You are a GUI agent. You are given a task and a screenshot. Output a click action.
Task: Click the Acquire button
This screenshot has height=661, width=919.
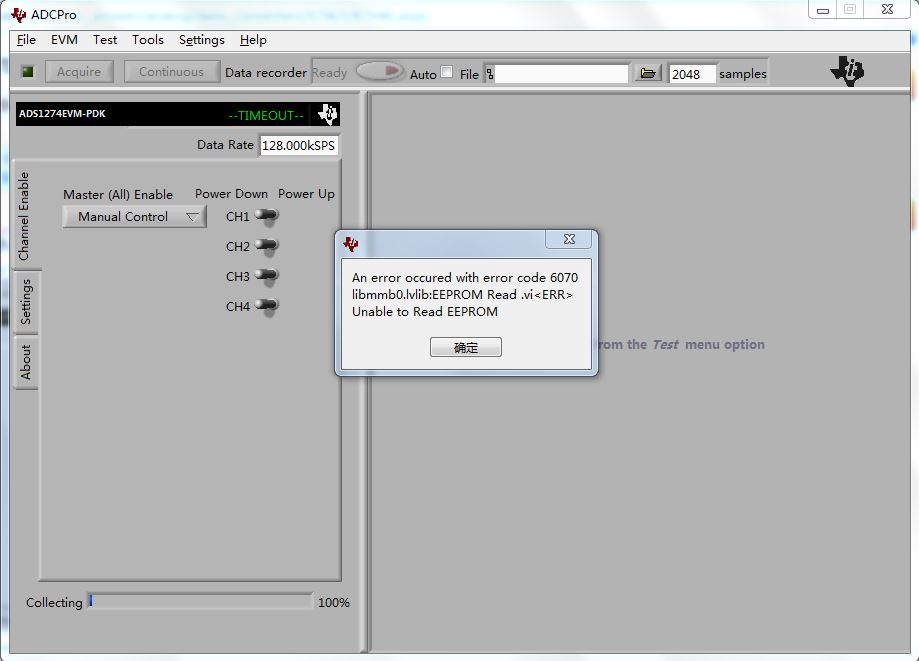(79, 72)
